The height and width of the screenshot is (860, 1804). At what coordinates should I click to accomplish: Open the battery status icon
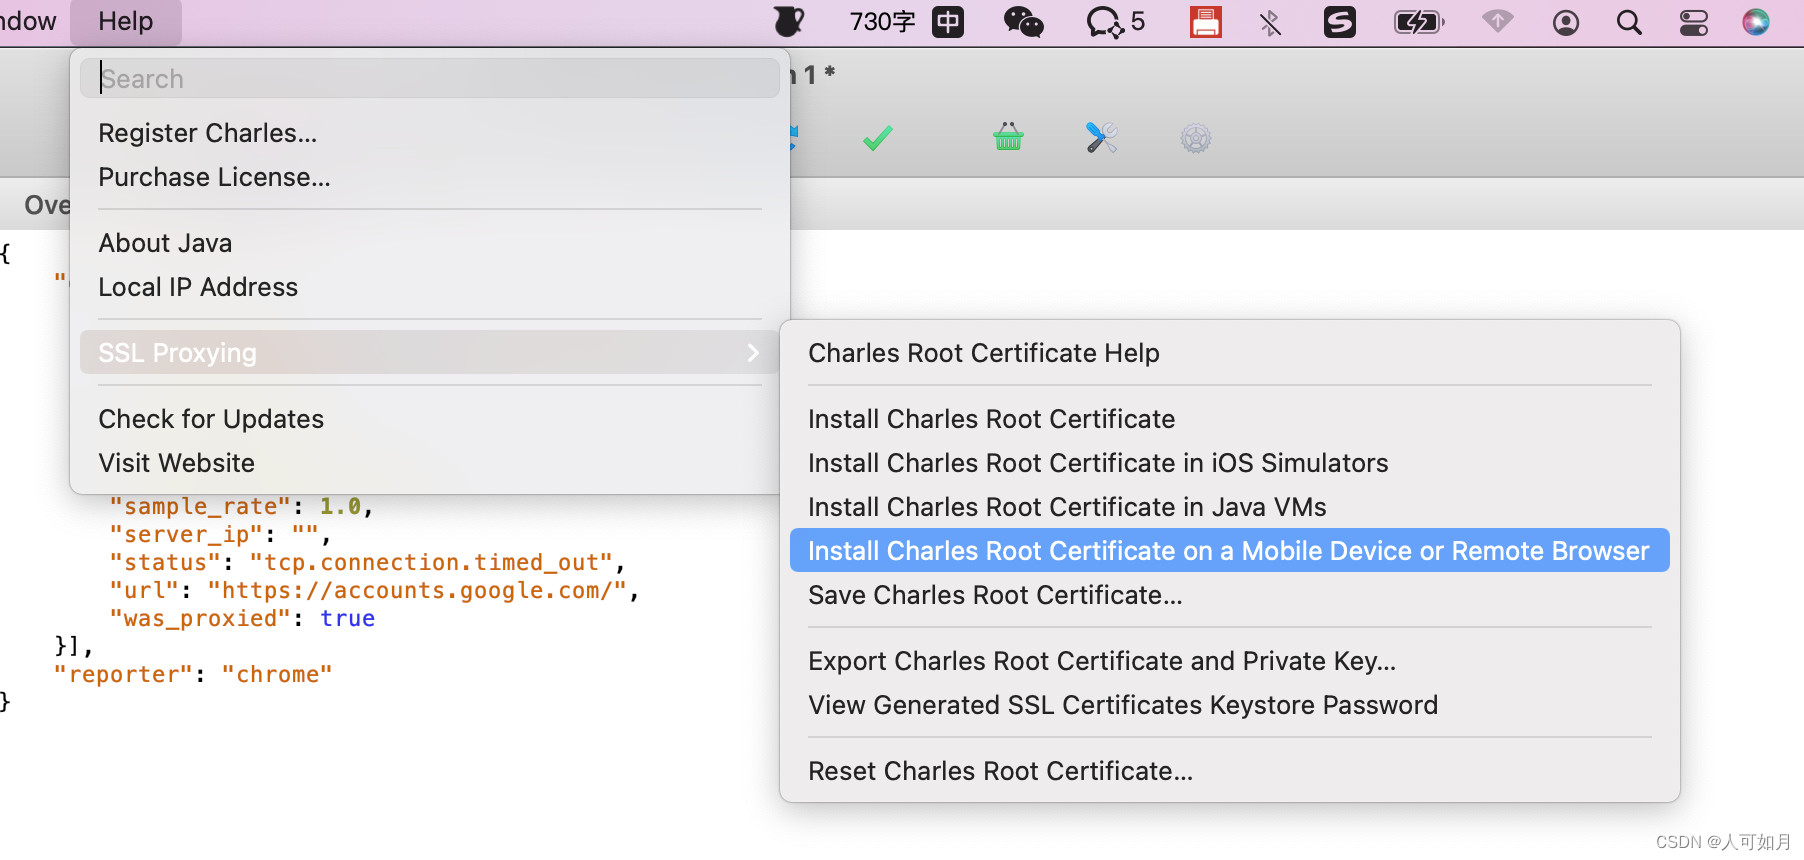coord(1419,22)
